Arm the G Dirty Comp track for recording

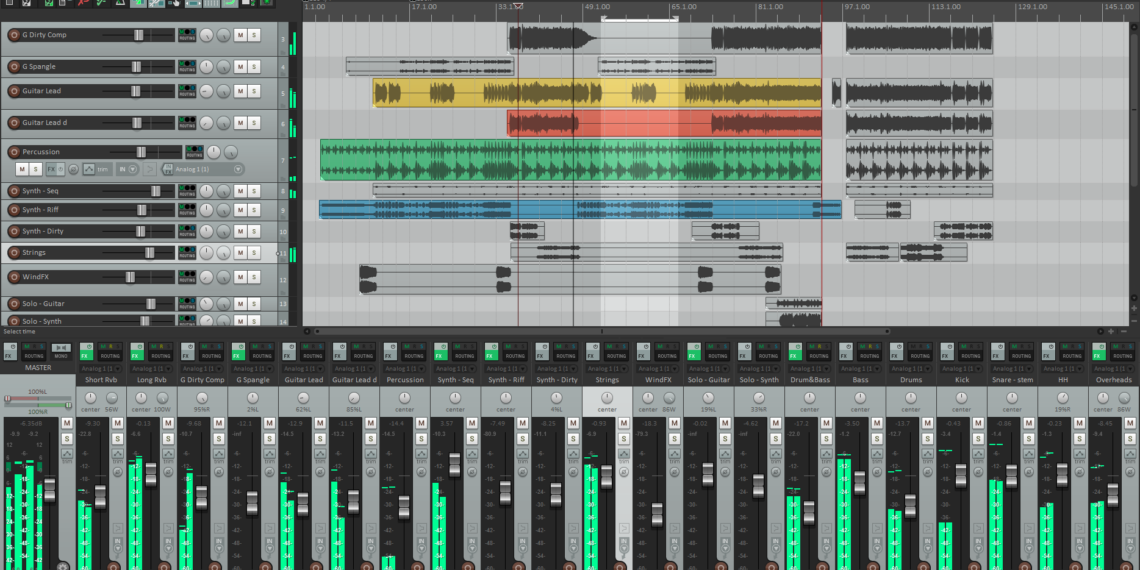tap(13, 35)
